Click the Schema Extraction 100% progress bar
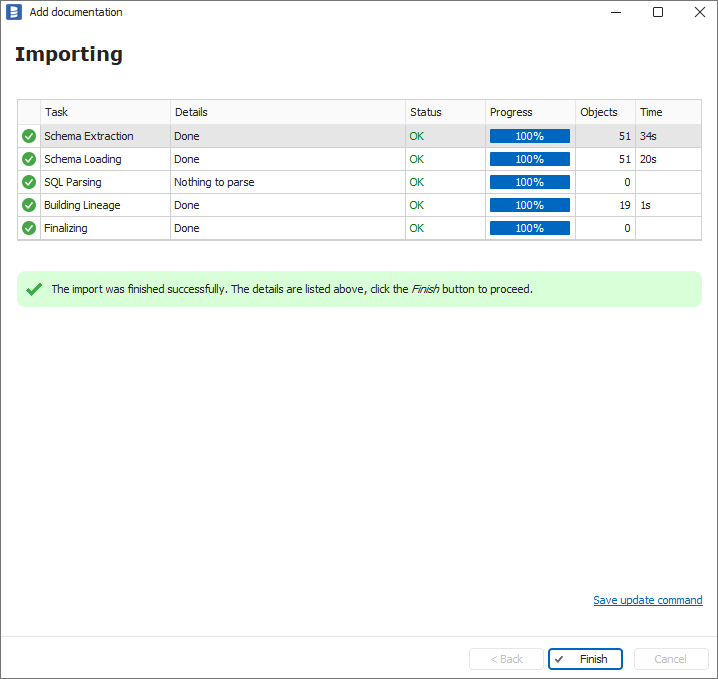 530,136
